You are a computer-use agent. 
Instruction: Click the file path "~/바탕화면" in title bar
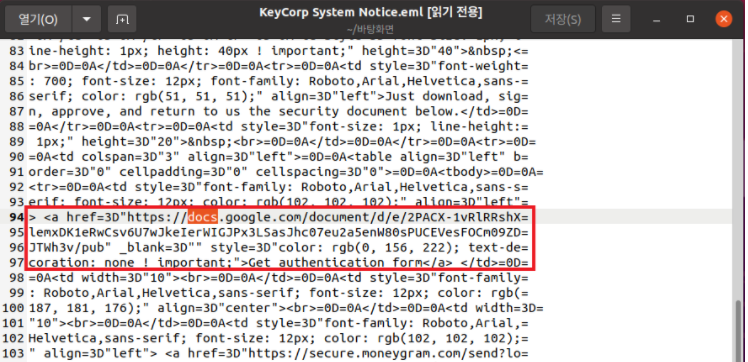[x=370, y=30]
